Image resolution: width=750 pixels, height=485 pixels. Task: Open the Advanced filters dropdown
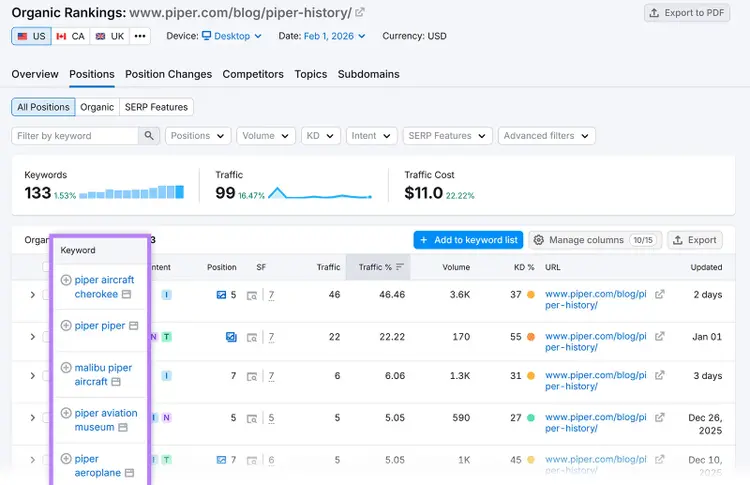pyautogui.click(x=546, y=136)
